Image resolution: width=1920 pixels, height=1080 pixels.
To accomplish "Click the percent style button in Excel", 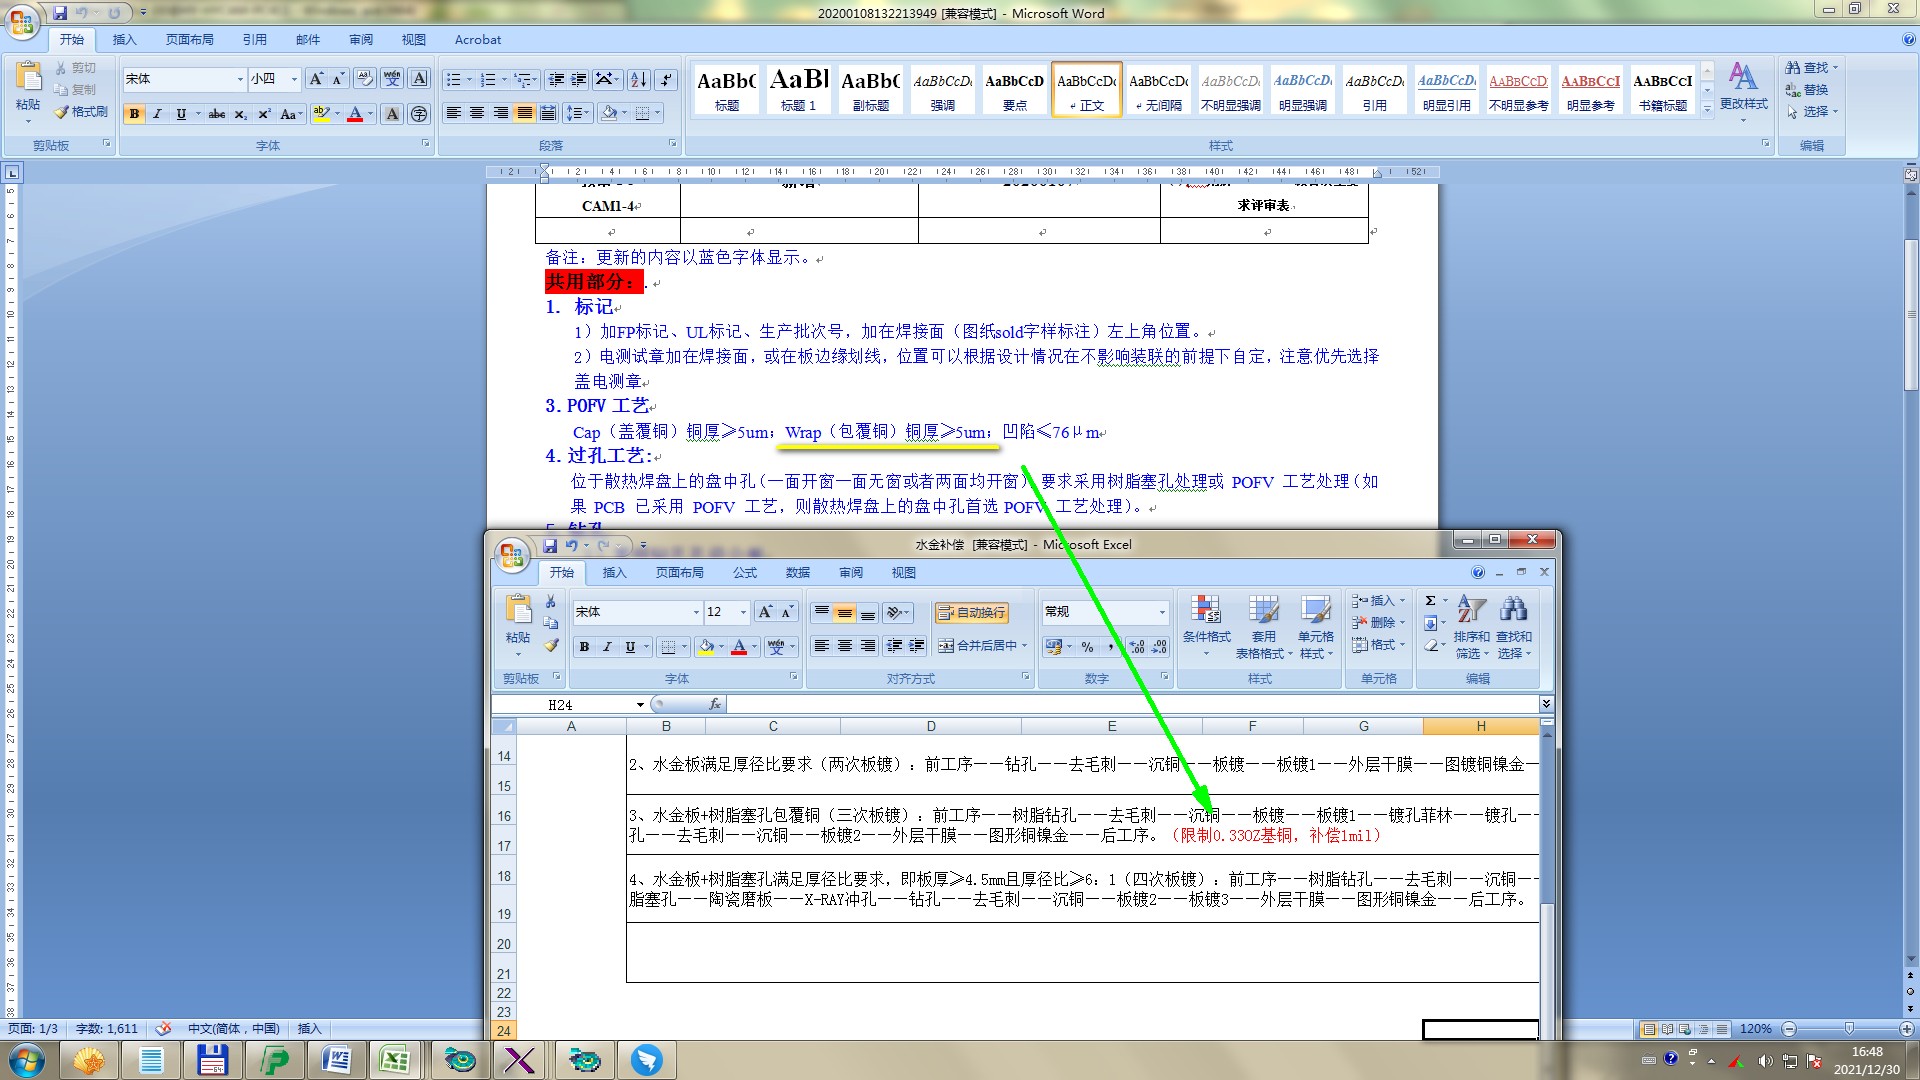I will coord(1087,647).
